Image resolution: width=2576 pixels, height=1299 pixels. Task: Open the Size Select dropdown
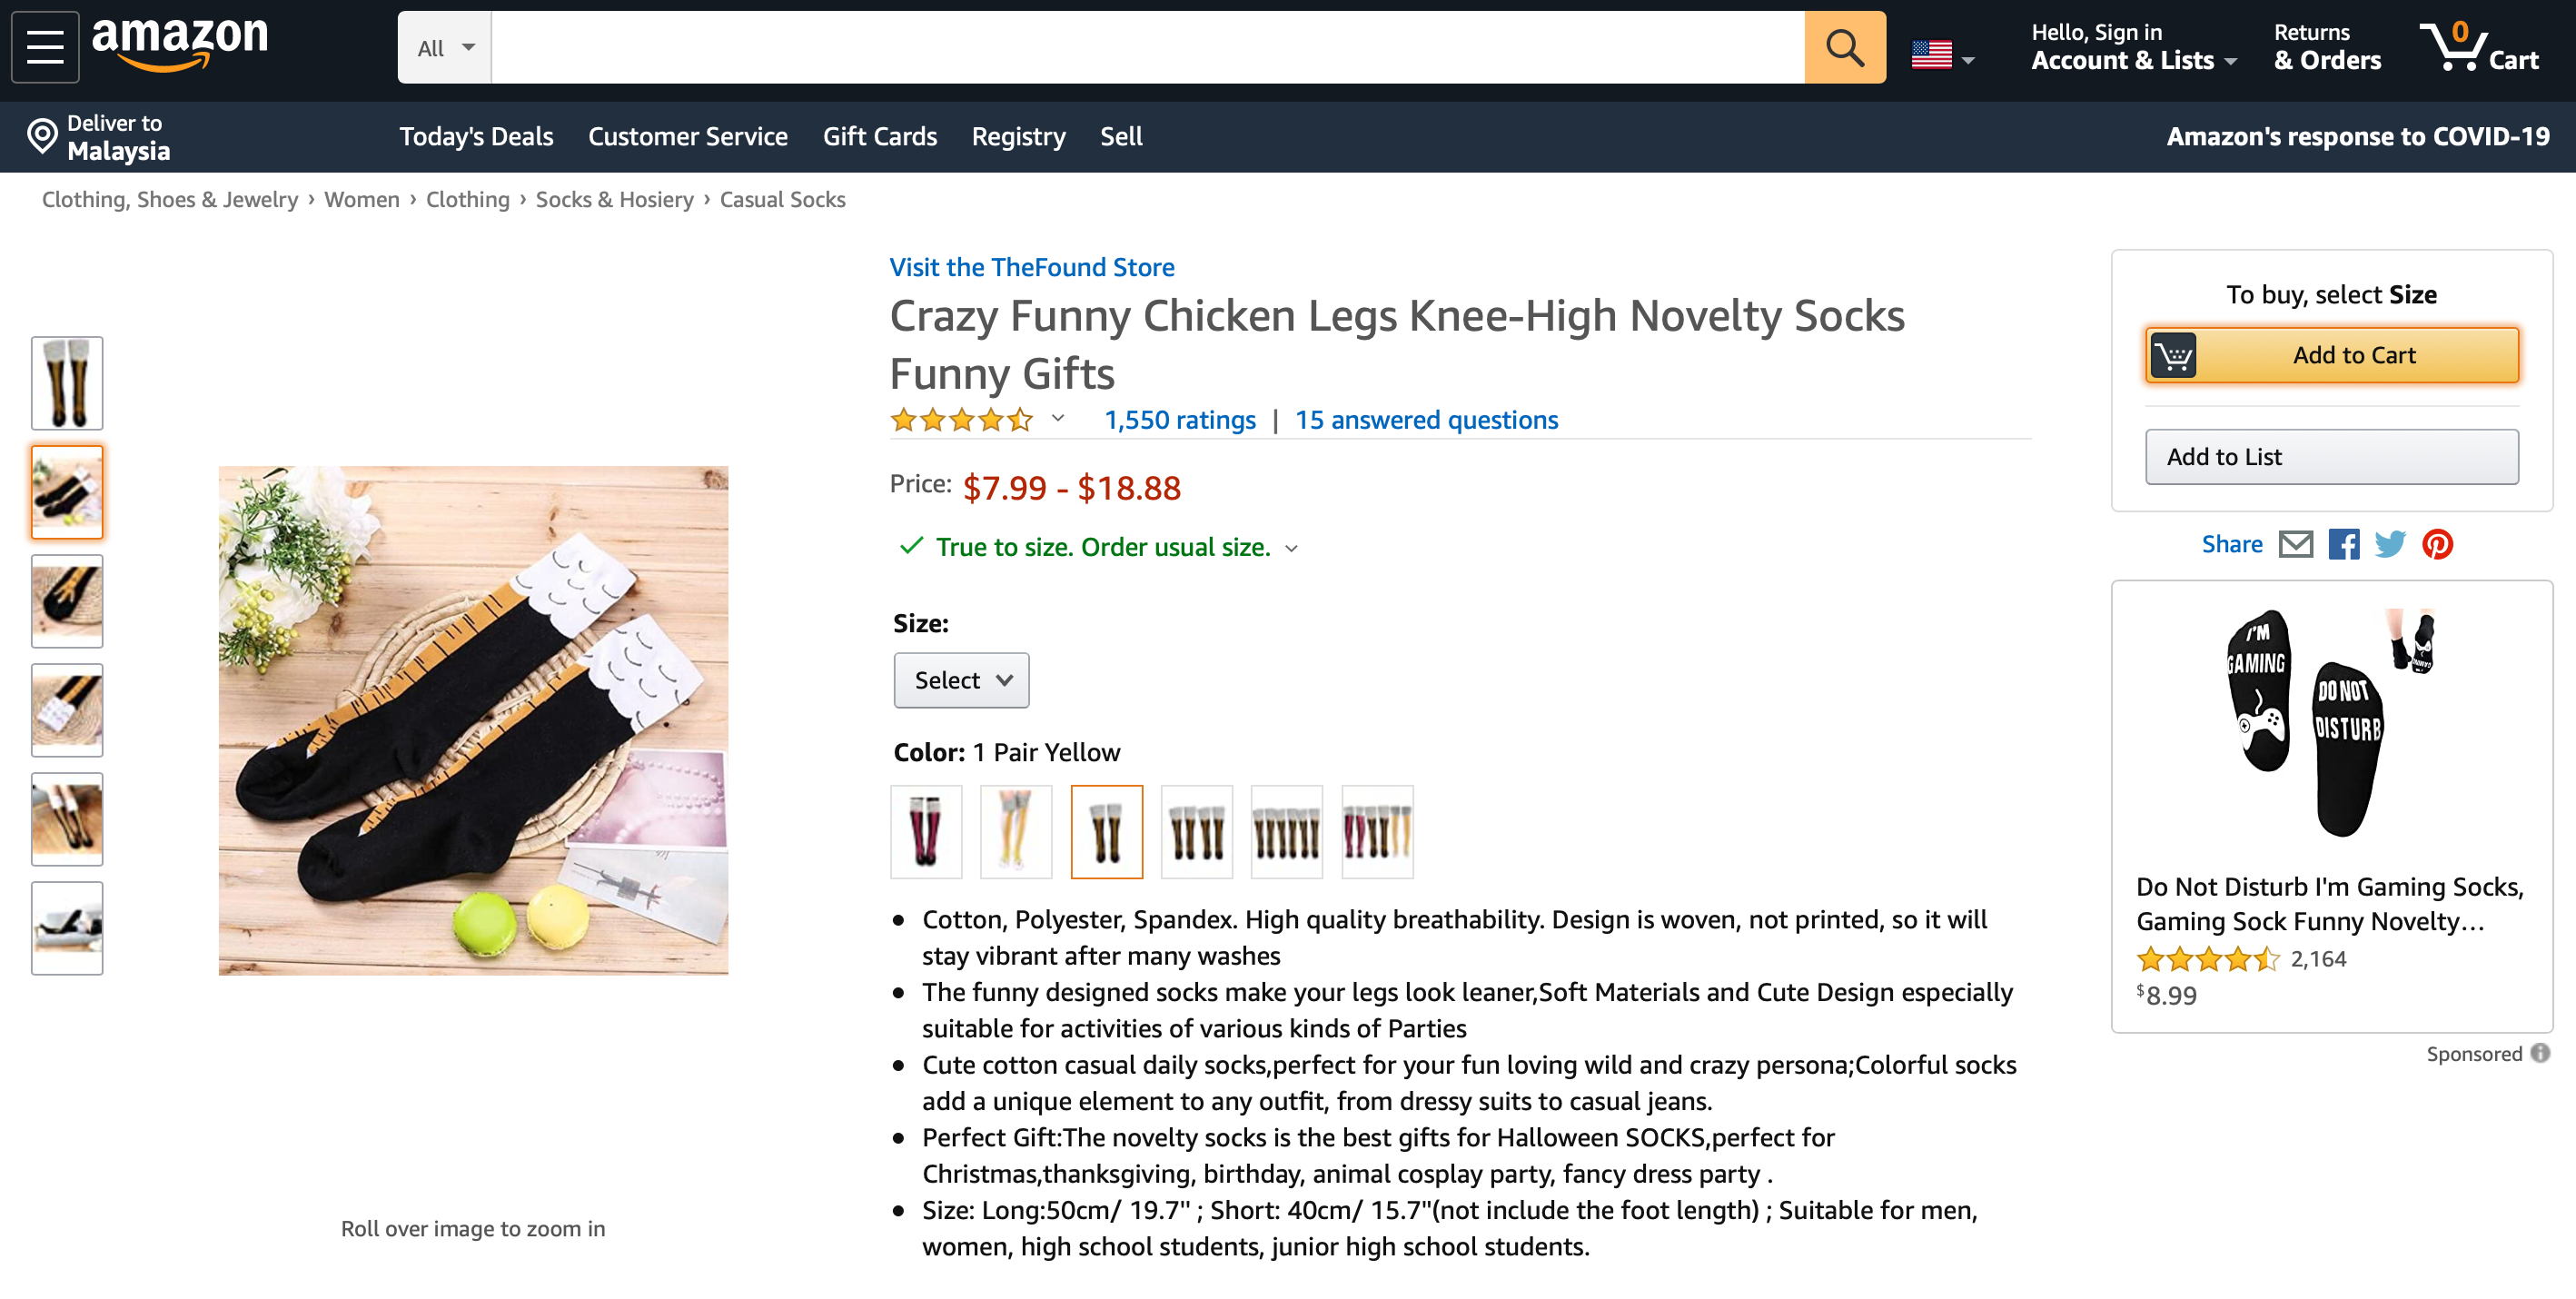pos(961,680)
